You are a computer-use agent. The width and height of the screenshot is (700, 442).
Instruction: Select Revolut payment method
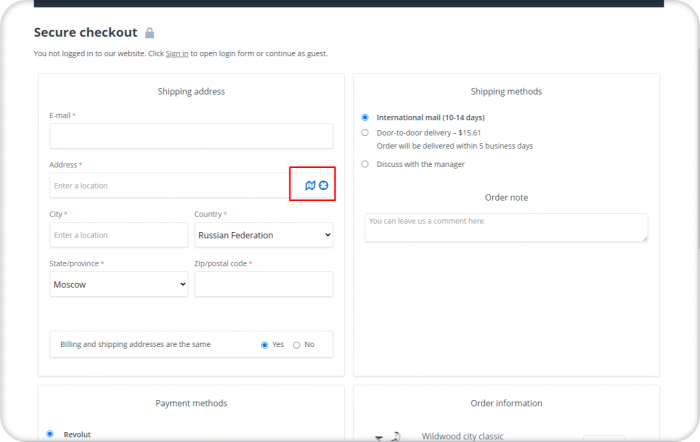coord(50,434)
